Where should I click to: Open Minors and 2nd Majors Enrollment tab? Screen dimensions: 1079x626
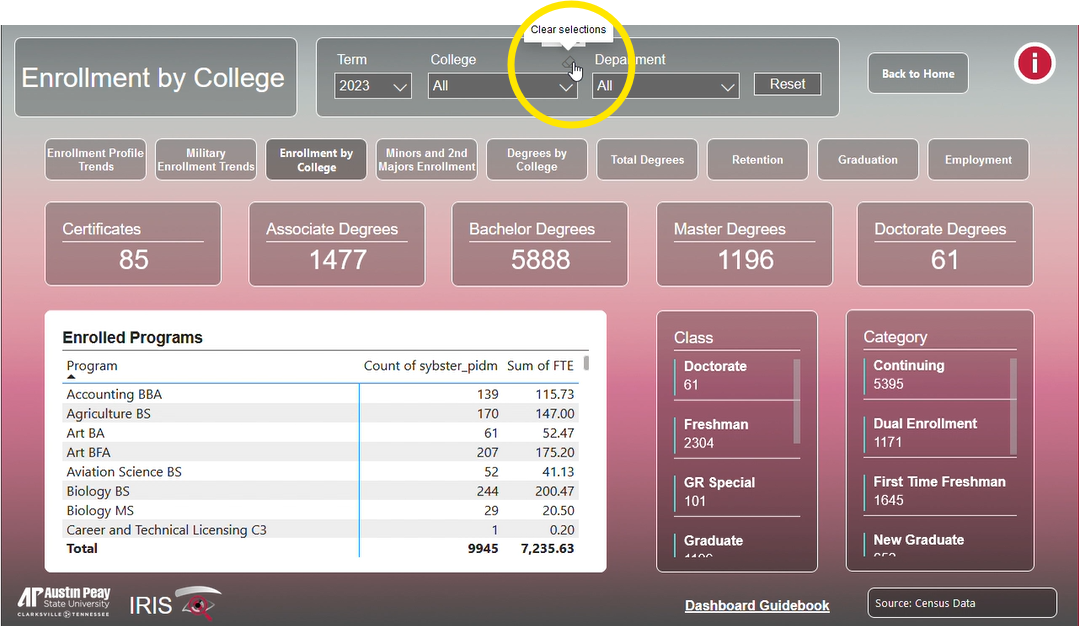point(426,160)
